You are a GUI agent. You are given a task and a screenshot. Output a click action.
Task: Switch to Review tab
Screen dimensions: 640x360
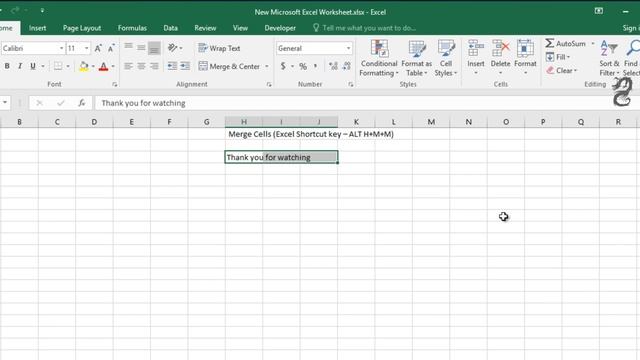pos(205,28)
